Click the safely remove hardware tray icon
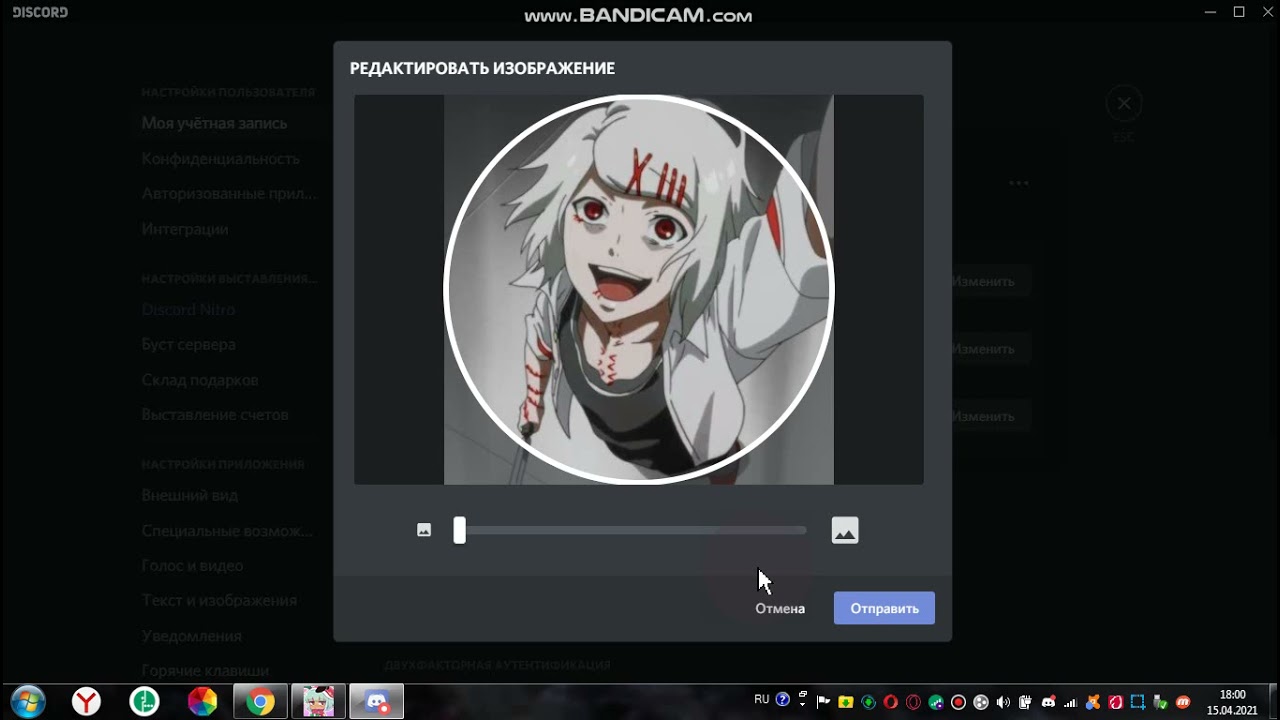1280x720 pixels. 1160,702
